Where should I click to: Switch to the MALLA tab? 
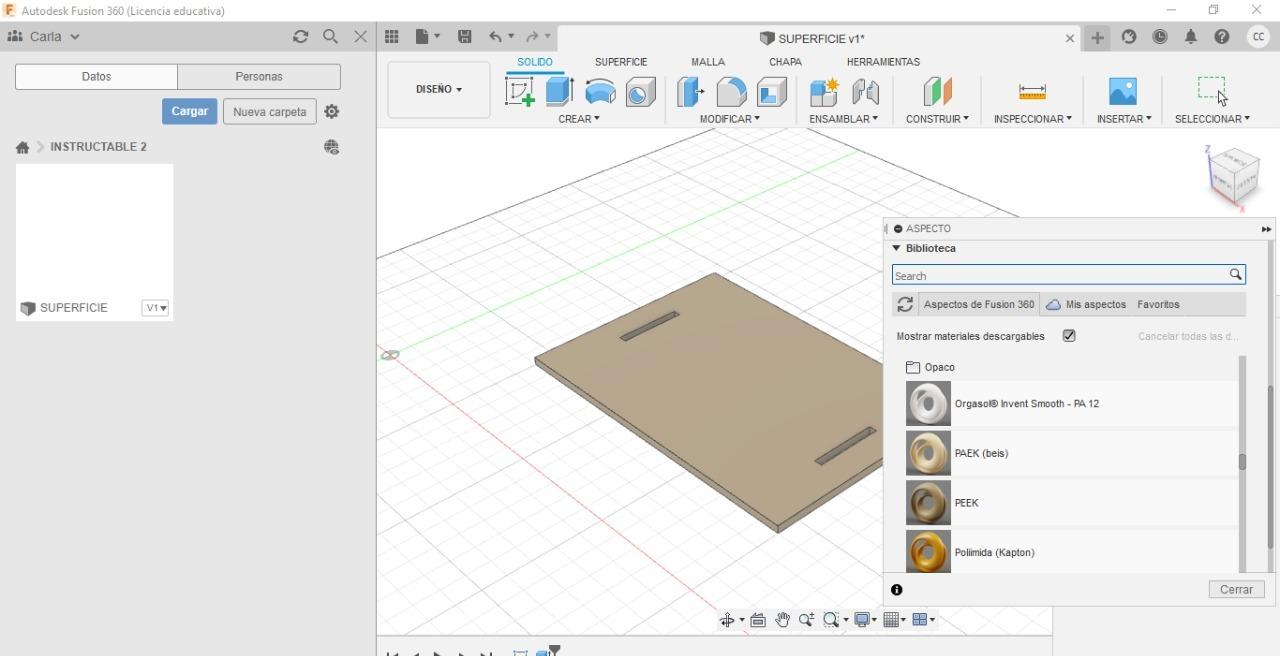coord(708,62)
